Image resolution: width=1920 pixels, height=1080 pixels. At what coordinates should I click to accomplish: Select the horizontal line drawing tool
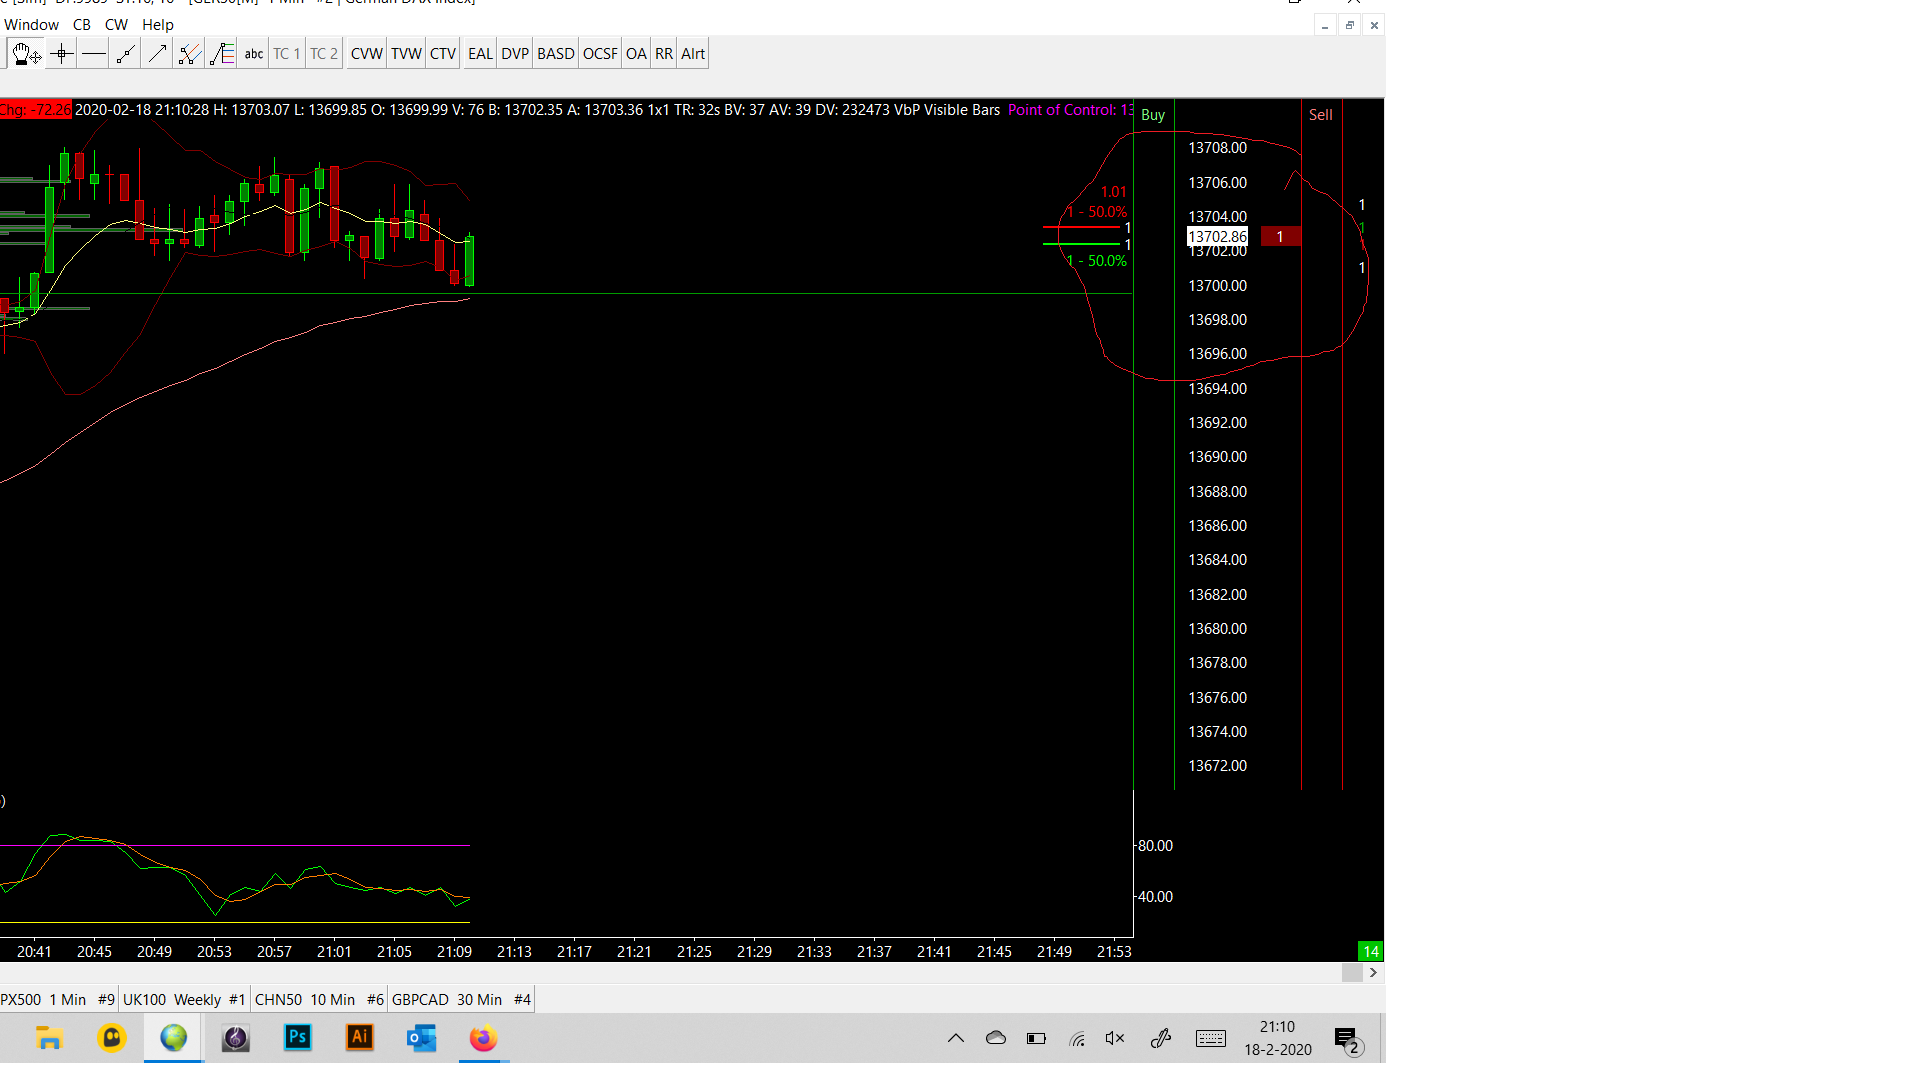93,54
